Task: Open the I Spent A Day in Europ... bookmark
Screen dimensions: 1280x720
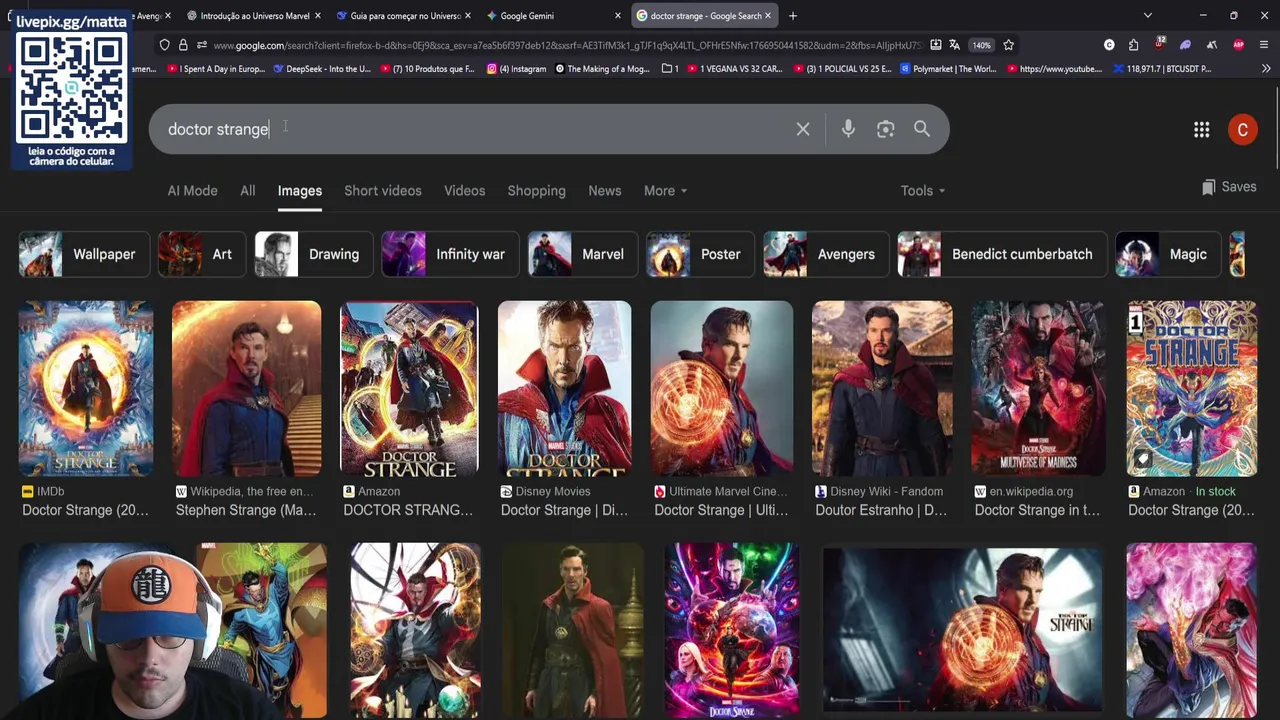Action: [216, 69]
